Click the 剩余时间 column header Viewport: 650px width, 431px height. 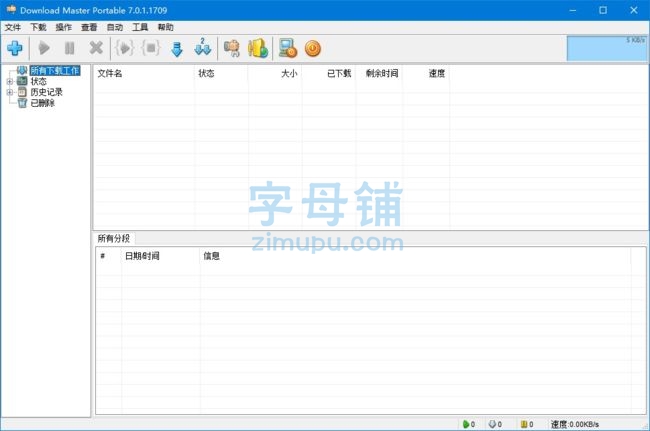click(x=380, y=73)
